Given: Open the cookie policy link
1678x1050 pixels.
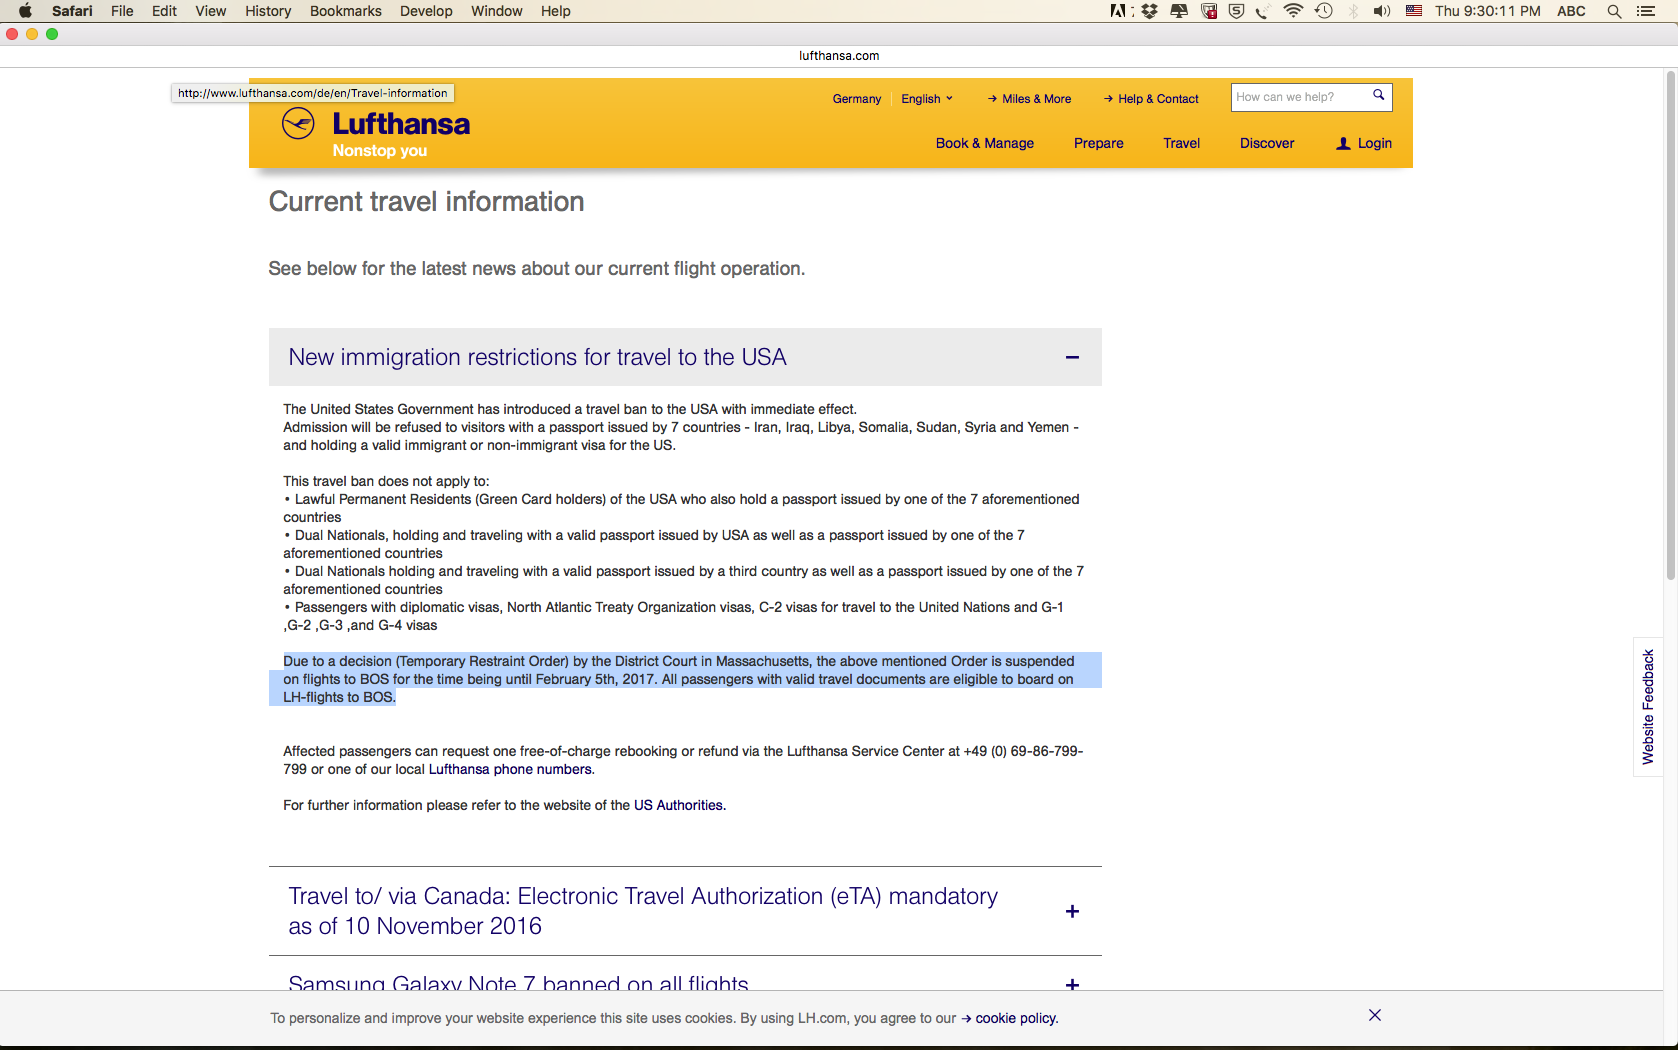Looking at the screenshot, I should pos(1010,1018).
